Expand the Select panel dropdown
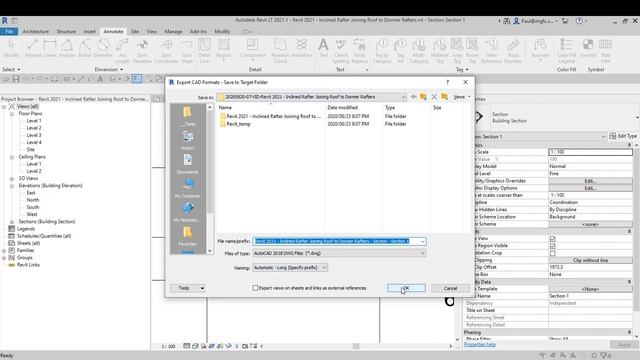Viewport: 640px width, 360px height. tap(11, 69)
